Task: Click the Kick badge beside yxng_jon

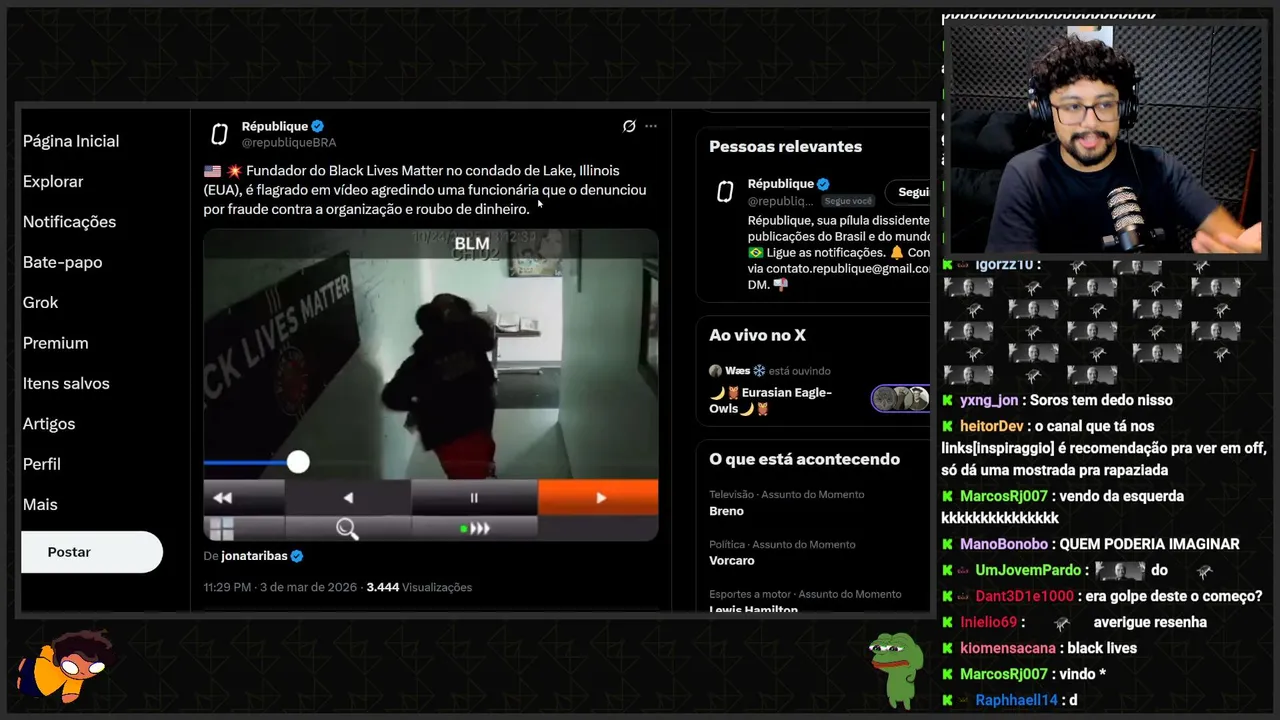Action: tap(948, 400)
